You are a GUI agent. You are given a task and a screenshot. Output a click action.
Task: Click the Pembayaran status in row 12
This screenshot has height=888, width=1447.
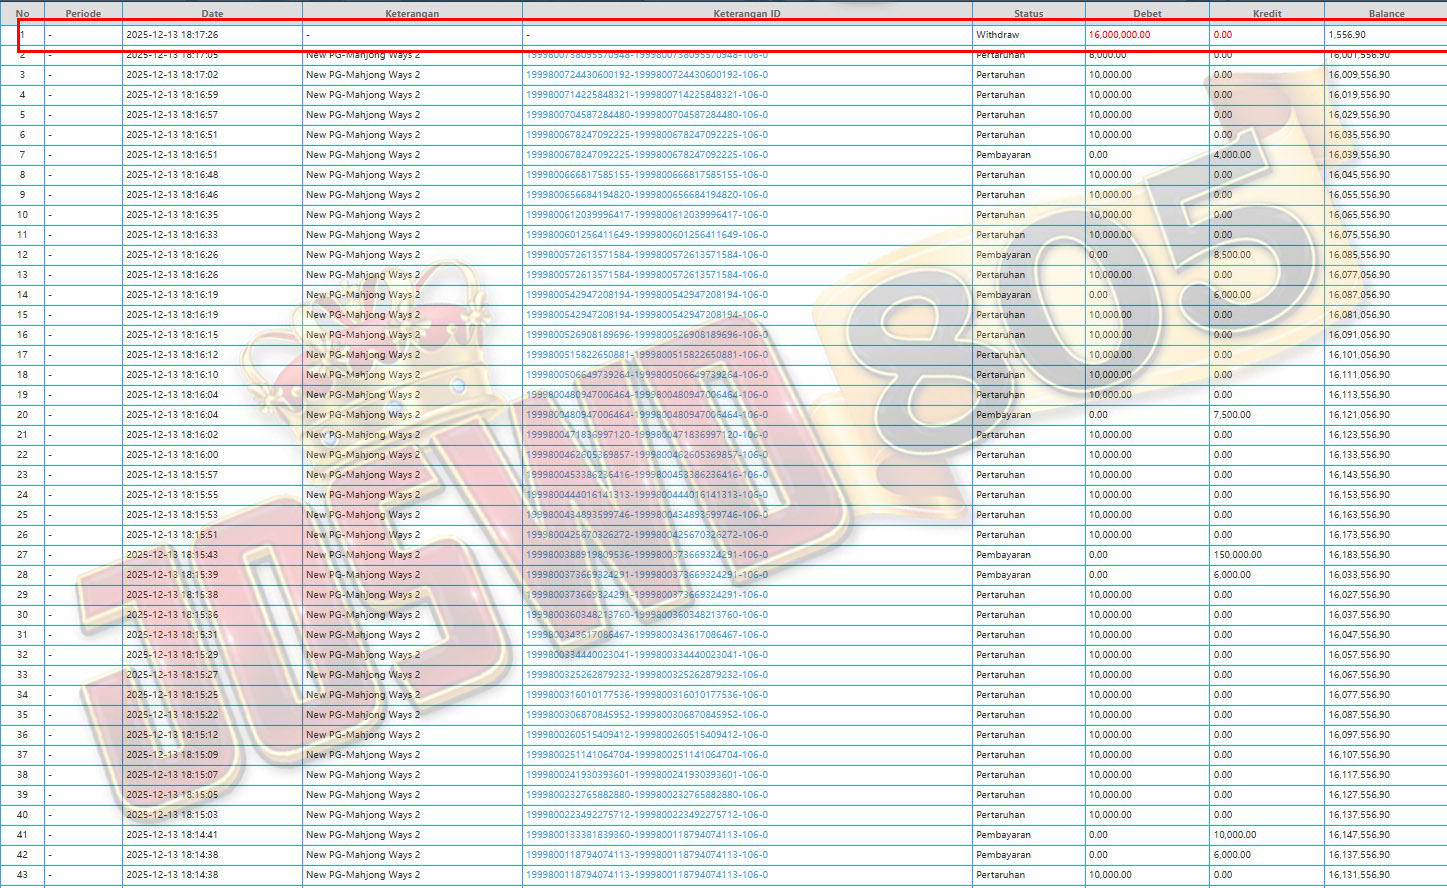(x=1003, y=255)
